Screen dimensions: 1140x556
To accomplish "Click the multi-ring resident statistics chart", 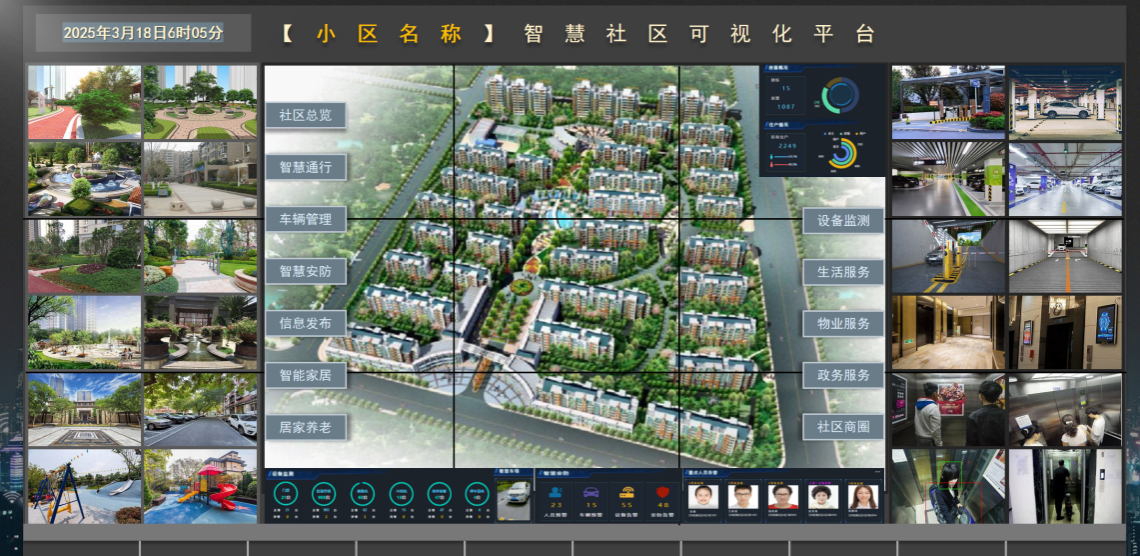I will pos(843,153).
